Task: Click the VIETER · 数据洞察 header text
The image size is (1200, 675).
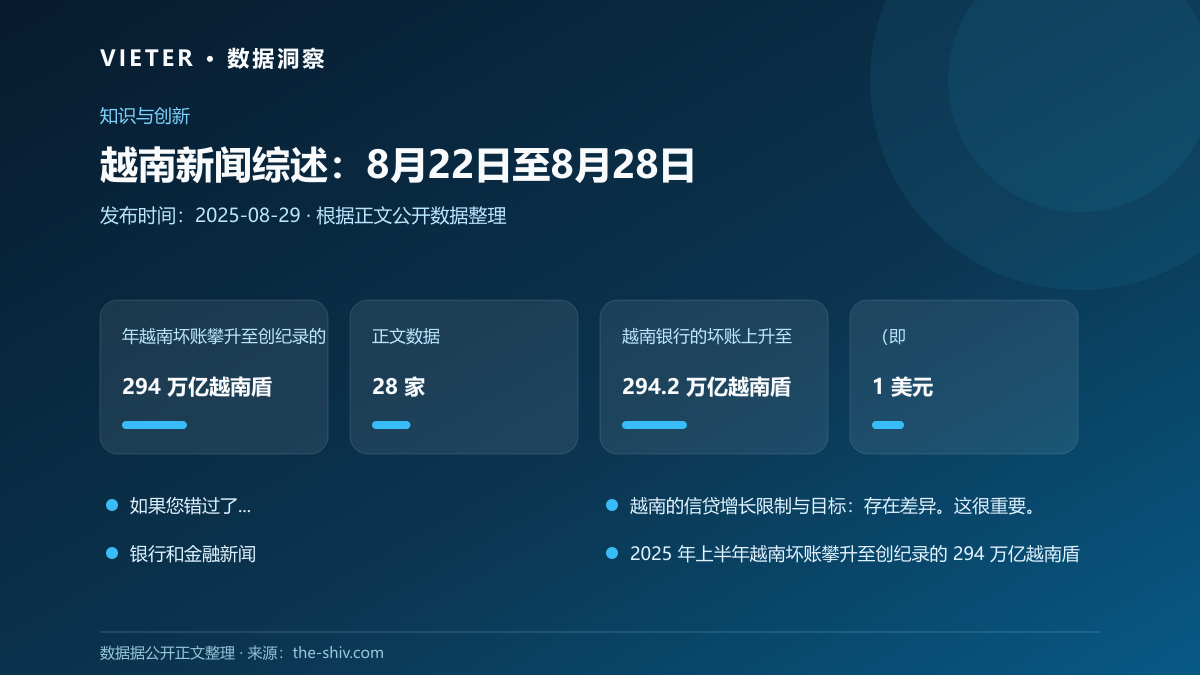Action: click(x=213, y=59)
